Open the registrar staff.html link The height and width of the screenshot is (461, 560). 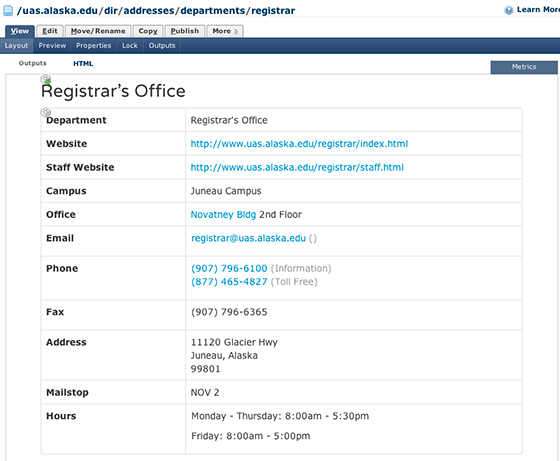point(297,167)
